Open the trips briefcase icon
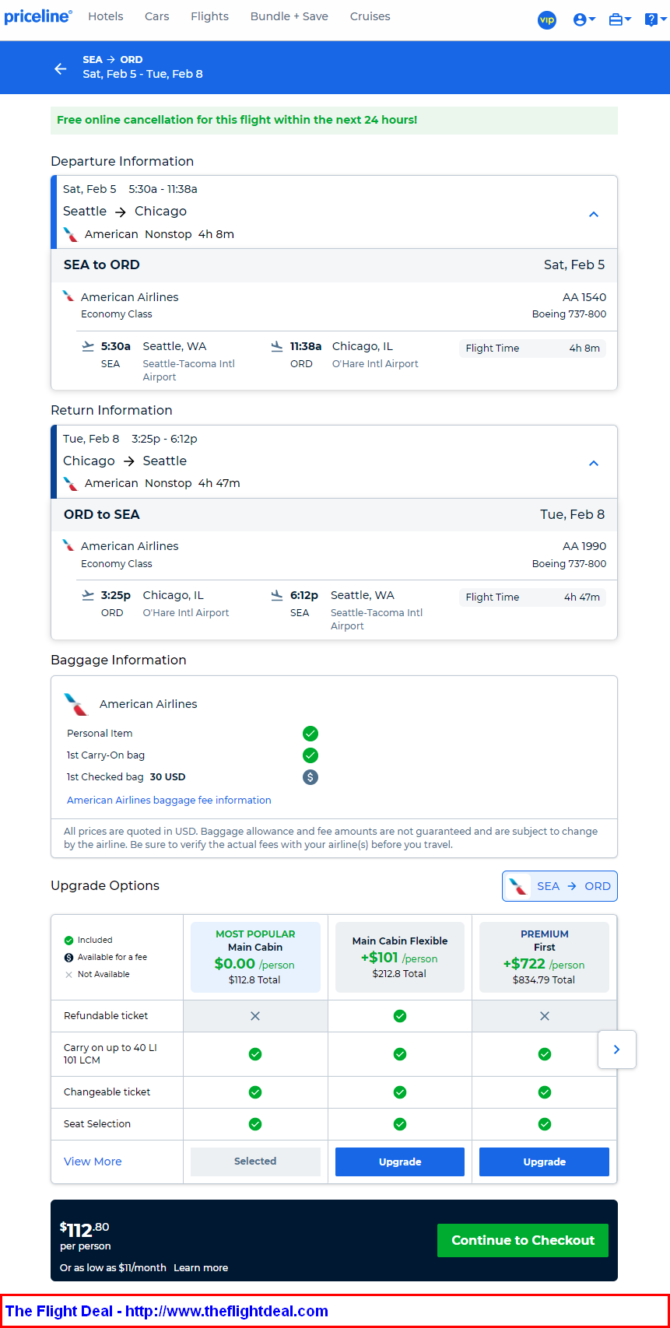Screen dimensions: 670x1328 pos(619,19)
